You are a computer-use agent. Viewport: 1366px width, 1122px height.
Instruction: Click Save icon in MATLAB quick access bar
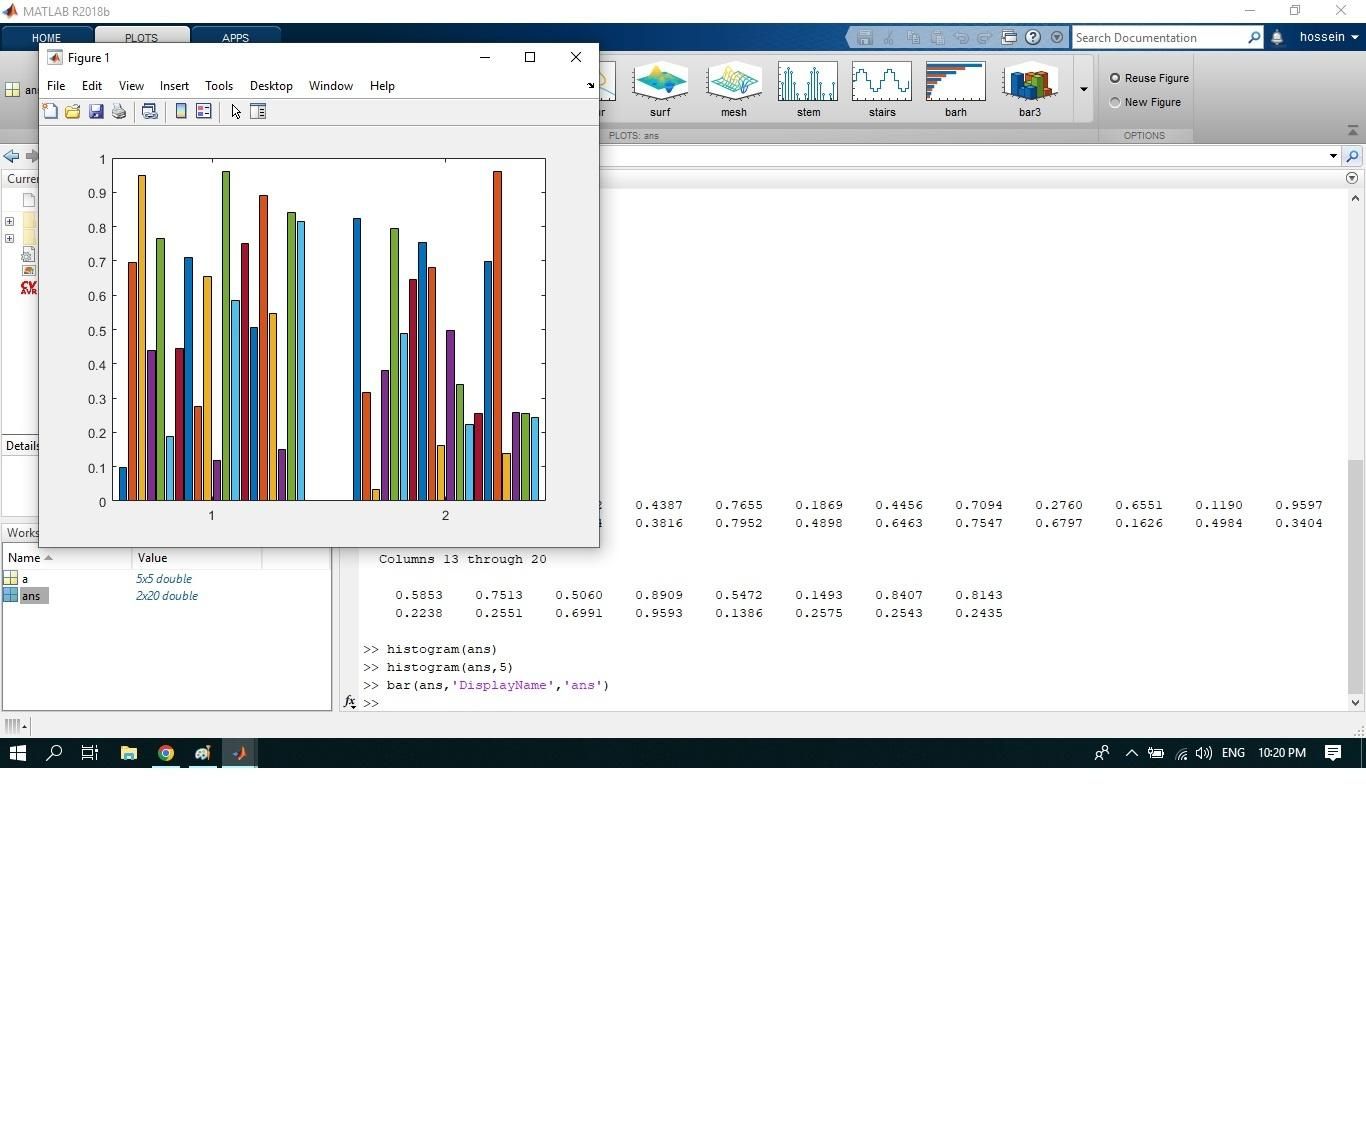click(865, 37)
